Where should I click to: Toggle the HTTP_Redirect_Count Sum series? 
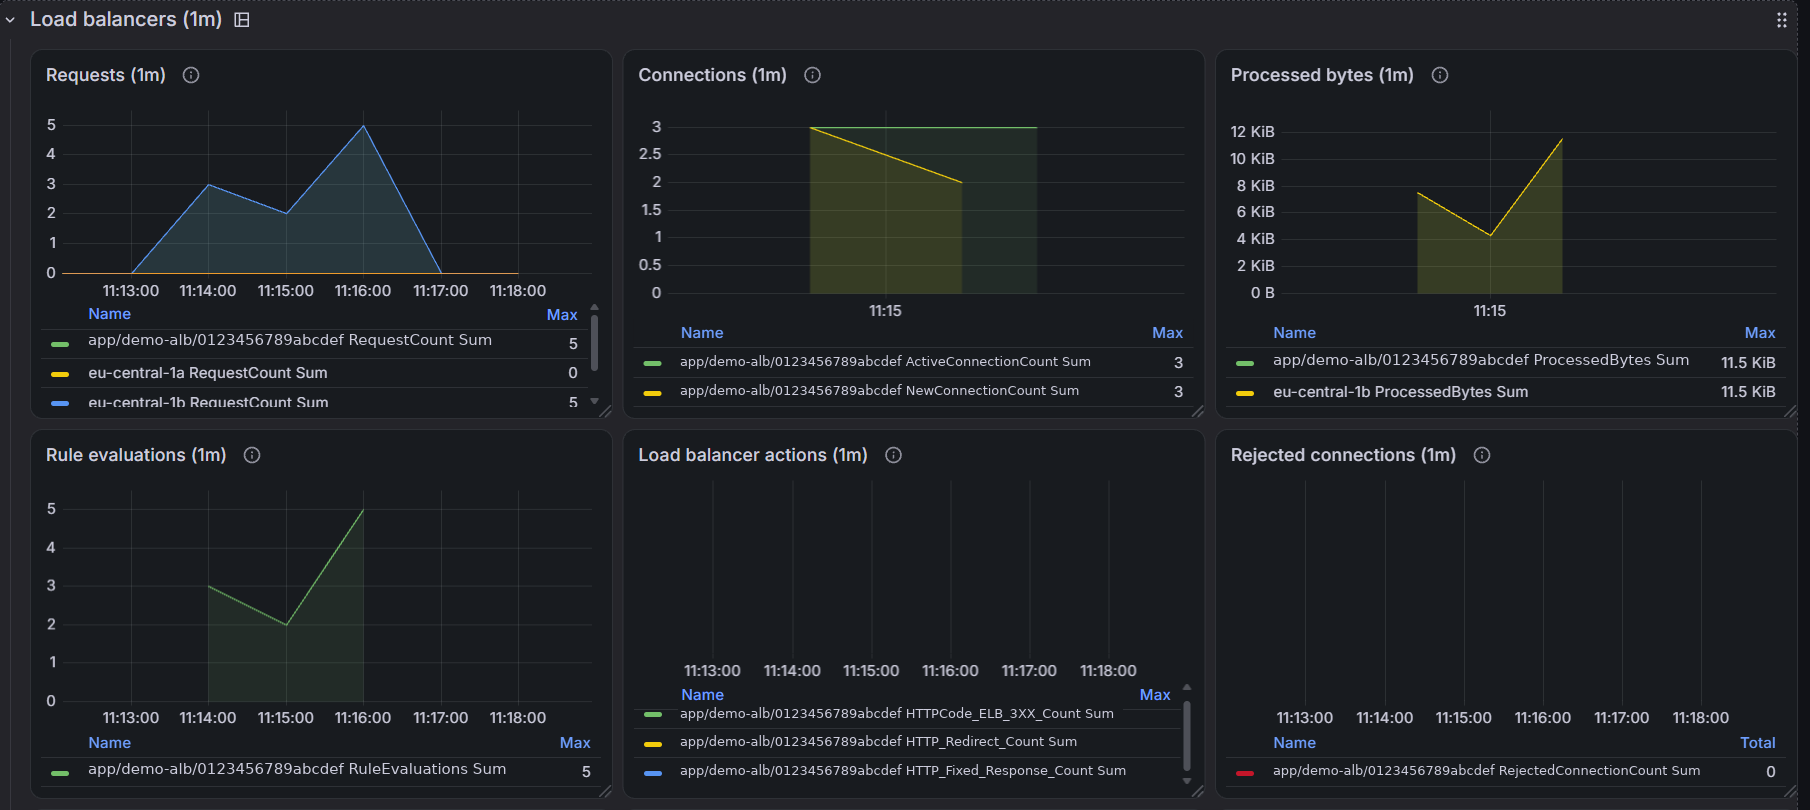pyautogui.click(x=878, y=742)
